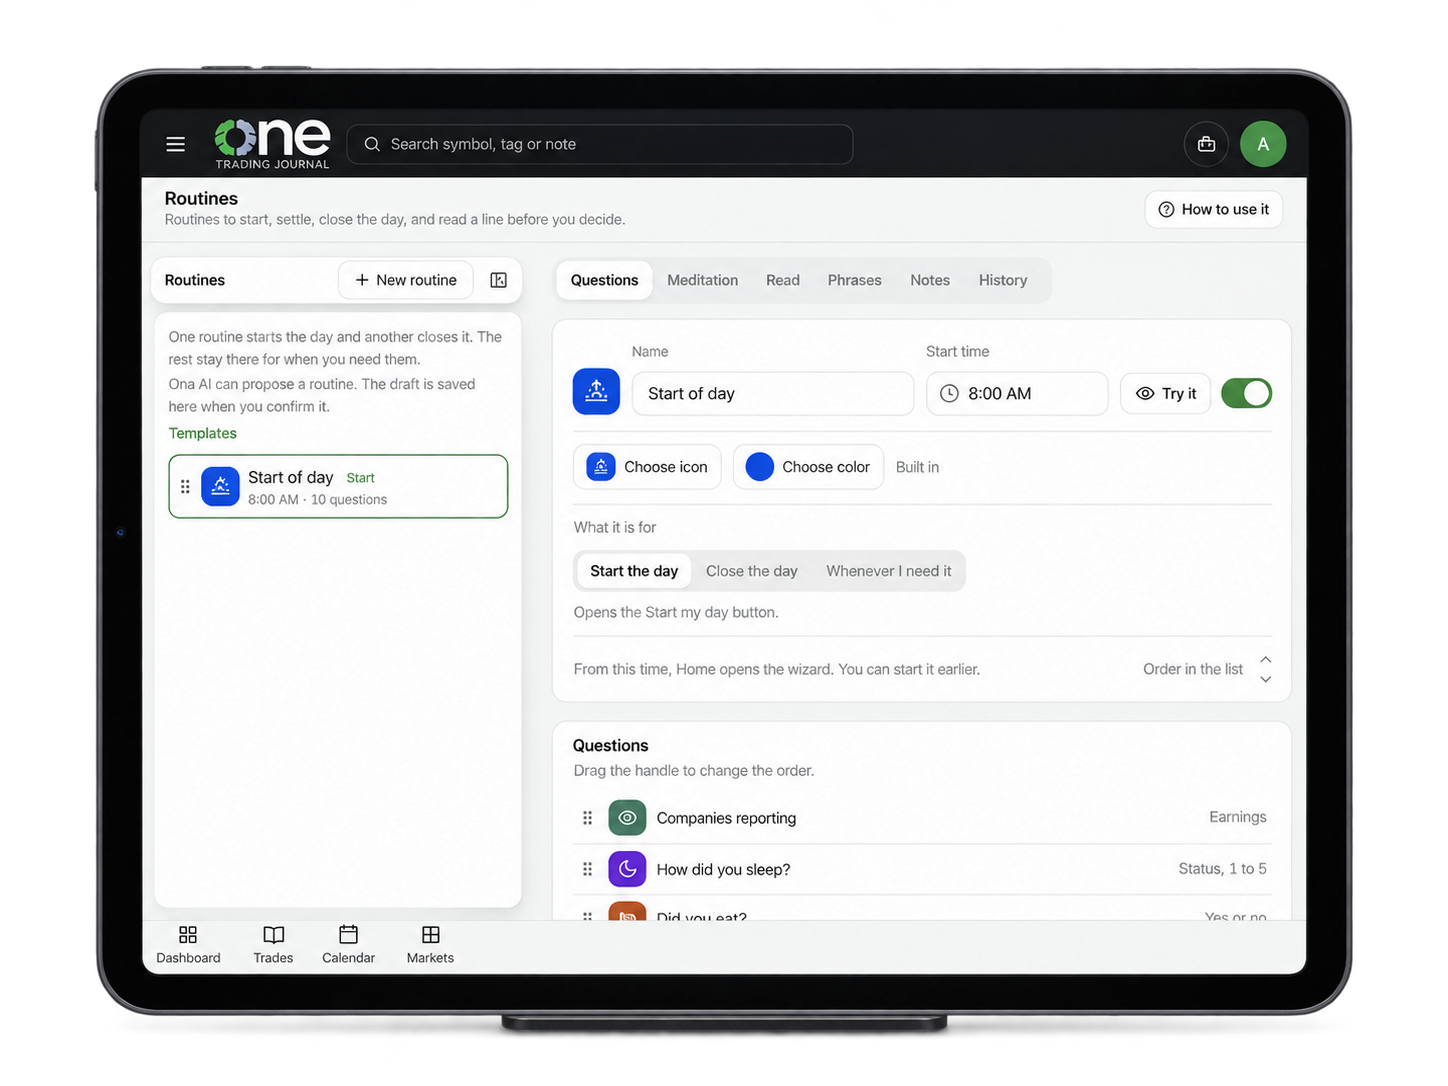Image resolution: width=1448 pixels, height=1086 pixels.
Task: Open the user avatar A
Action: (1263, 144)
